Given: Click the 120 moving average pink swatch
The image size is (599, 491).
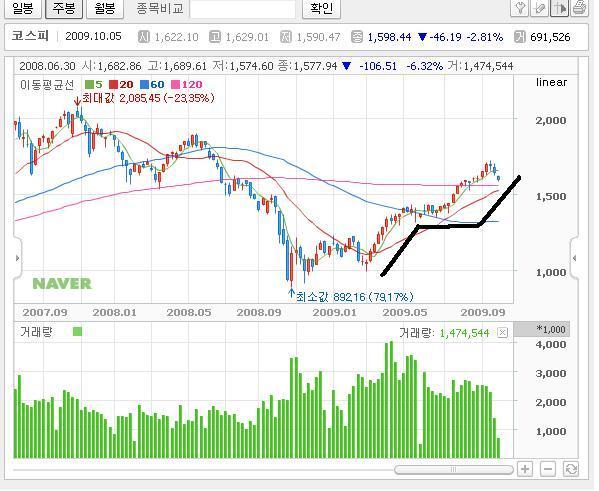Looking at the screenshot, I should [175, 84].
